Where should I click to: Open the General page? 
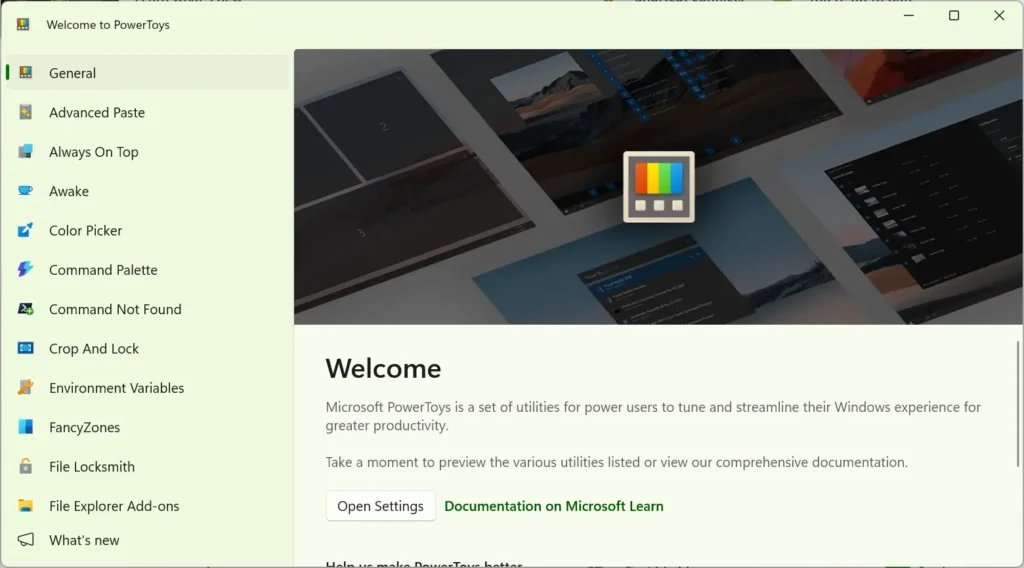(146, 72)
